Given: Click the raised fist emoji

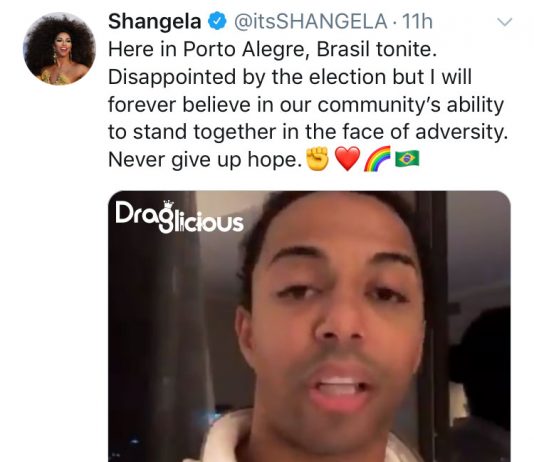Looking at the screenshot, I should click(x=318, y=159).
